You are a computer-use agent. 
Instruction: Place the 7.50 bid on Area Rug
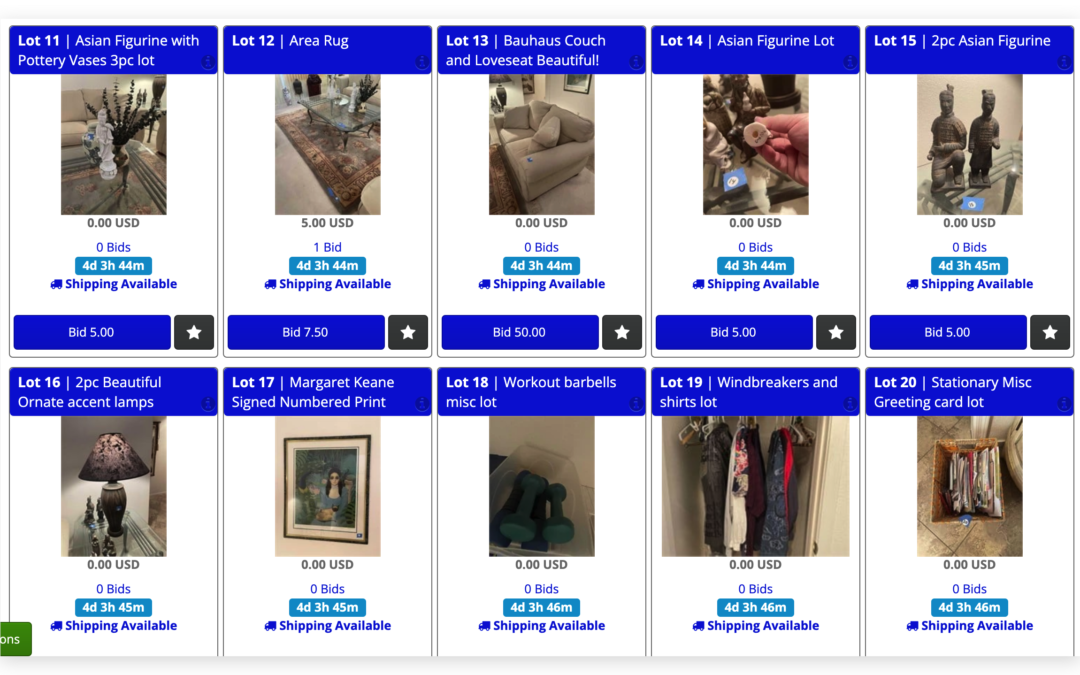coord(306,332)
